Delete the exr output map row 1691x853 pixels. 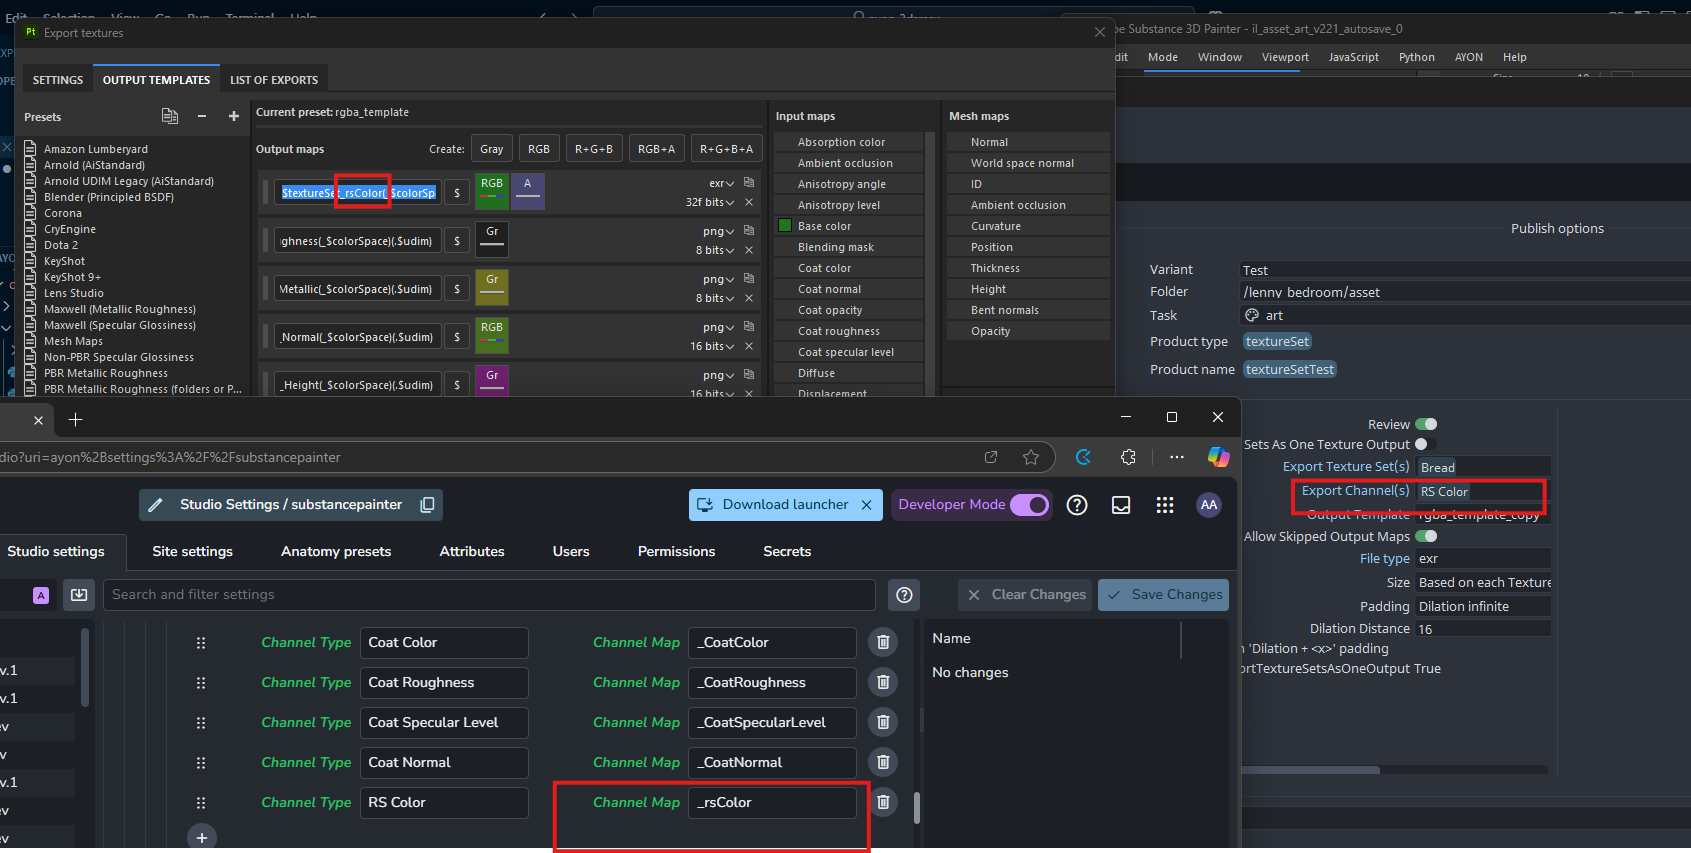pyautogui.click(x=749, y=202)
